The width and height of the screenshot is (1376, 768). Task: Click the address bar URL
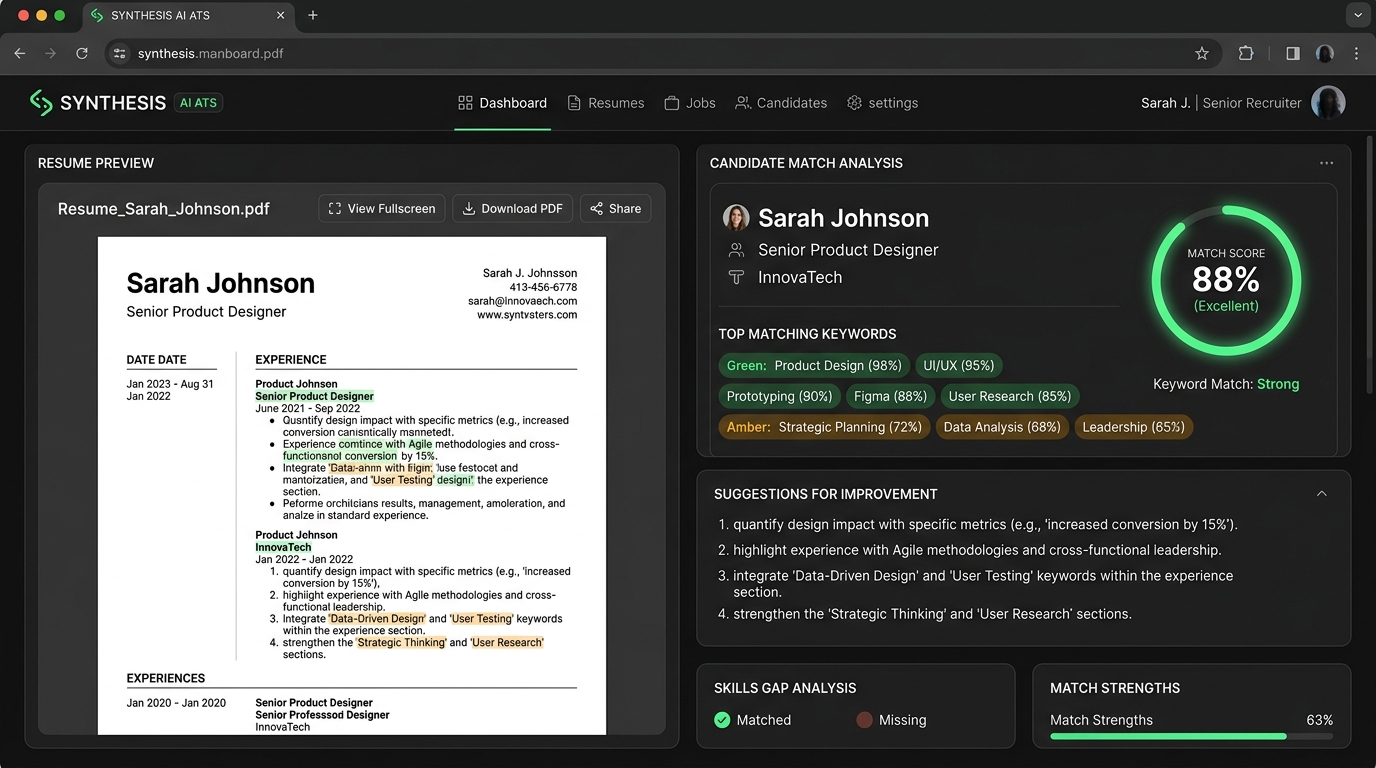click(211, 54)
